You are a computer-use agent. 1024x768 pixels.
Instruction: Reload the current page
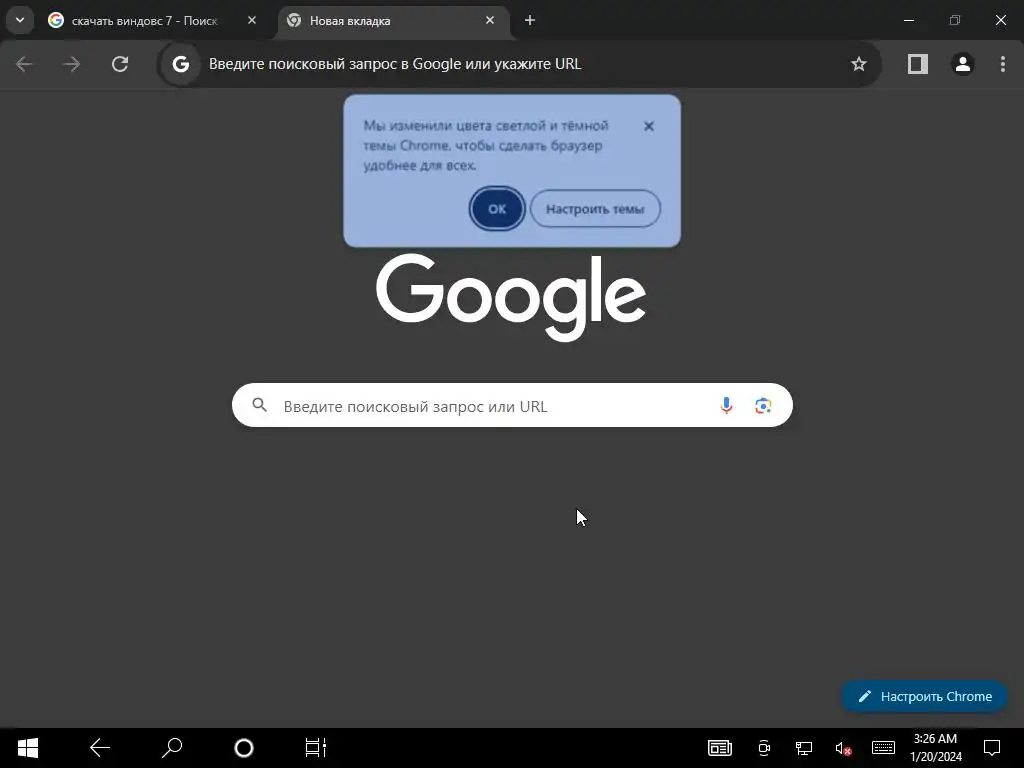pos(120,64)
